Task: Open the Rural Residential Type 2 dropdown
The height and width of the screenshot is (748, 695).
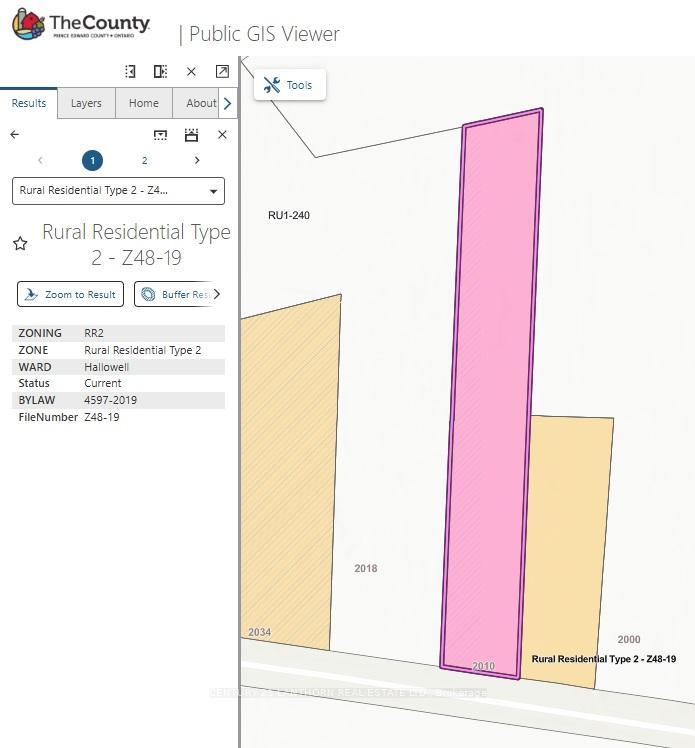Action: click(118, 191)
